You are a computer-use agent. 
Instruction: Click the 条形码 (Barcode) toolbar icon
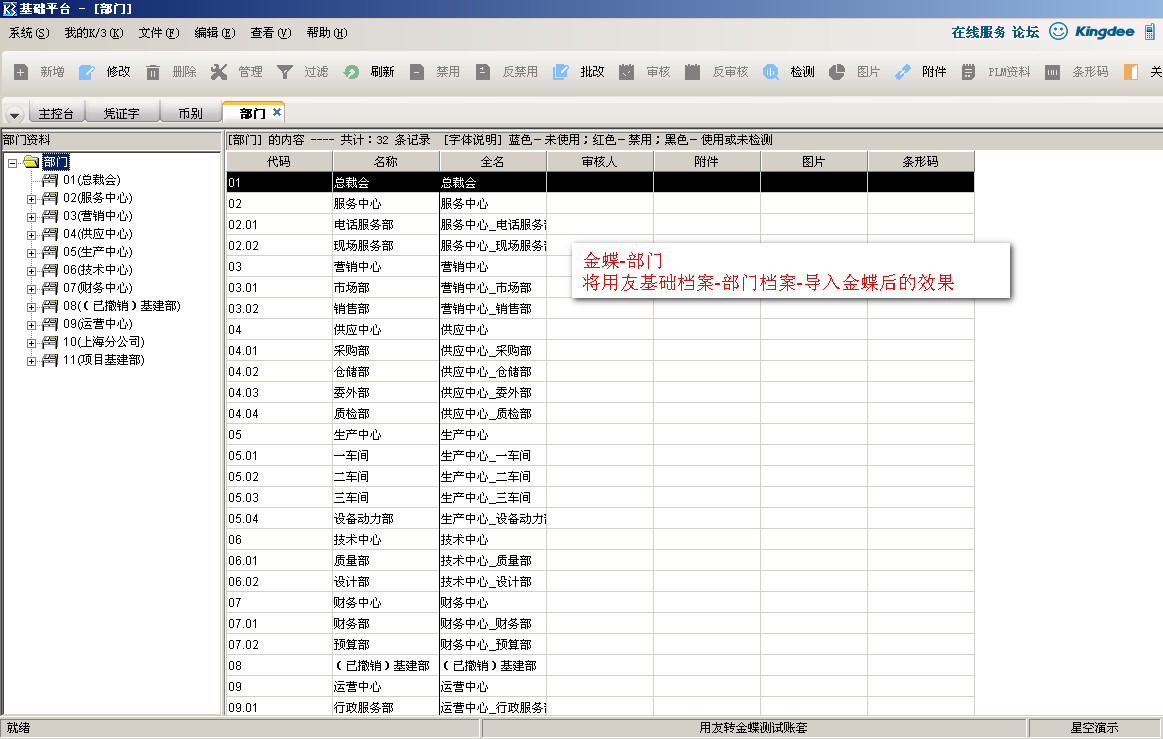[x=1053, y=72]
